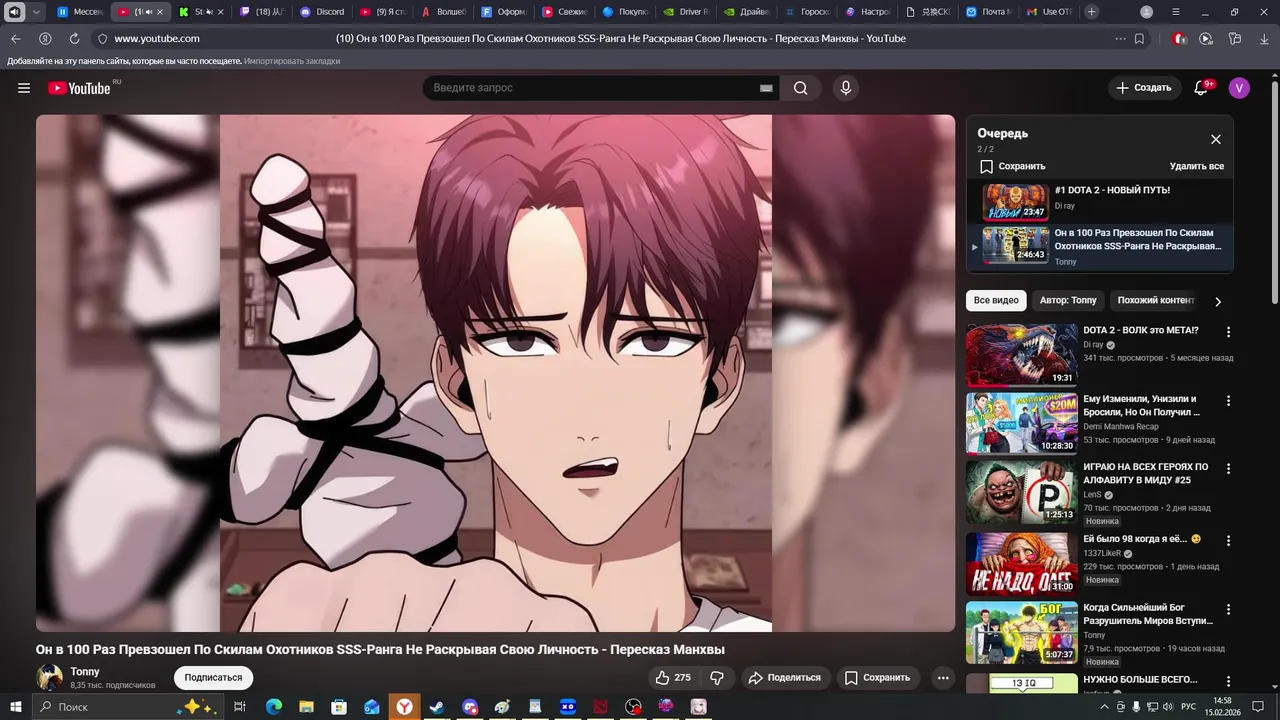Image resolution: width=1280 pixels, height=720 pixels.
Task: Open options for DOTA 2 - ВОЛК video
Action: pos(1229,332)
